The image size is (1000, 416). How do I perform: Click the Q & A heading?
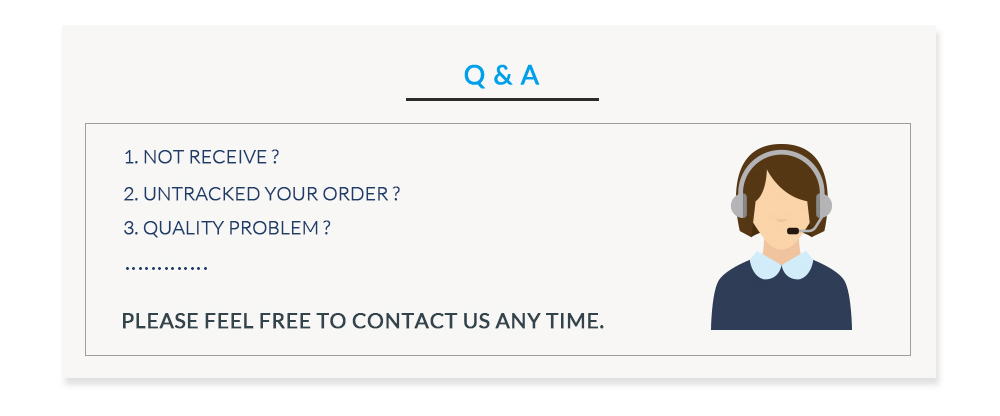click(502, 75)
